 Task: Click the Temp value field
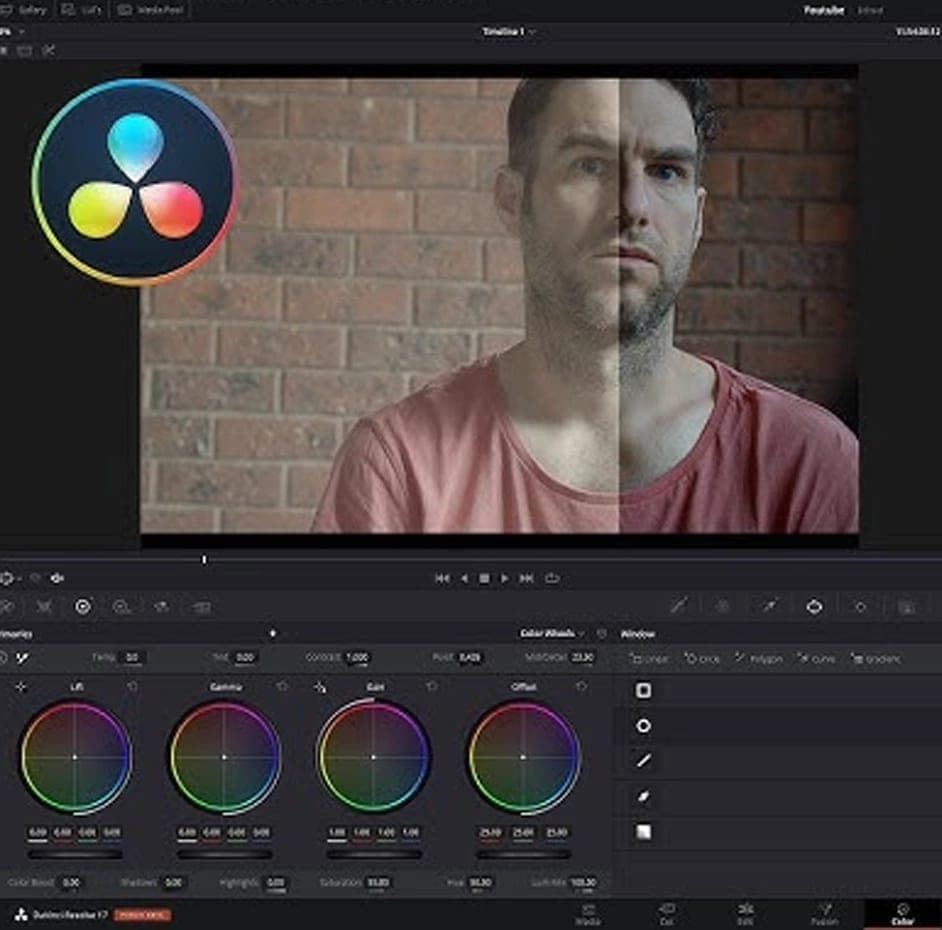[x=132, y=657]
